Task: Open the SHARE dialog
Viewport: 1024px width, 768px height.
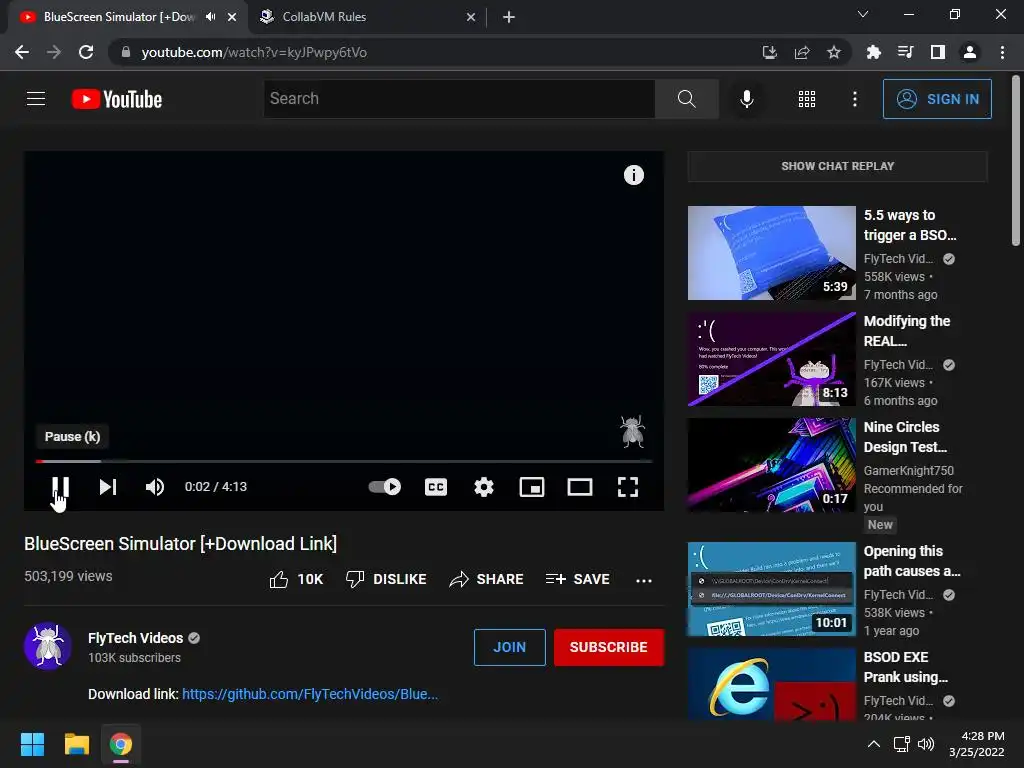Action: 487,579
